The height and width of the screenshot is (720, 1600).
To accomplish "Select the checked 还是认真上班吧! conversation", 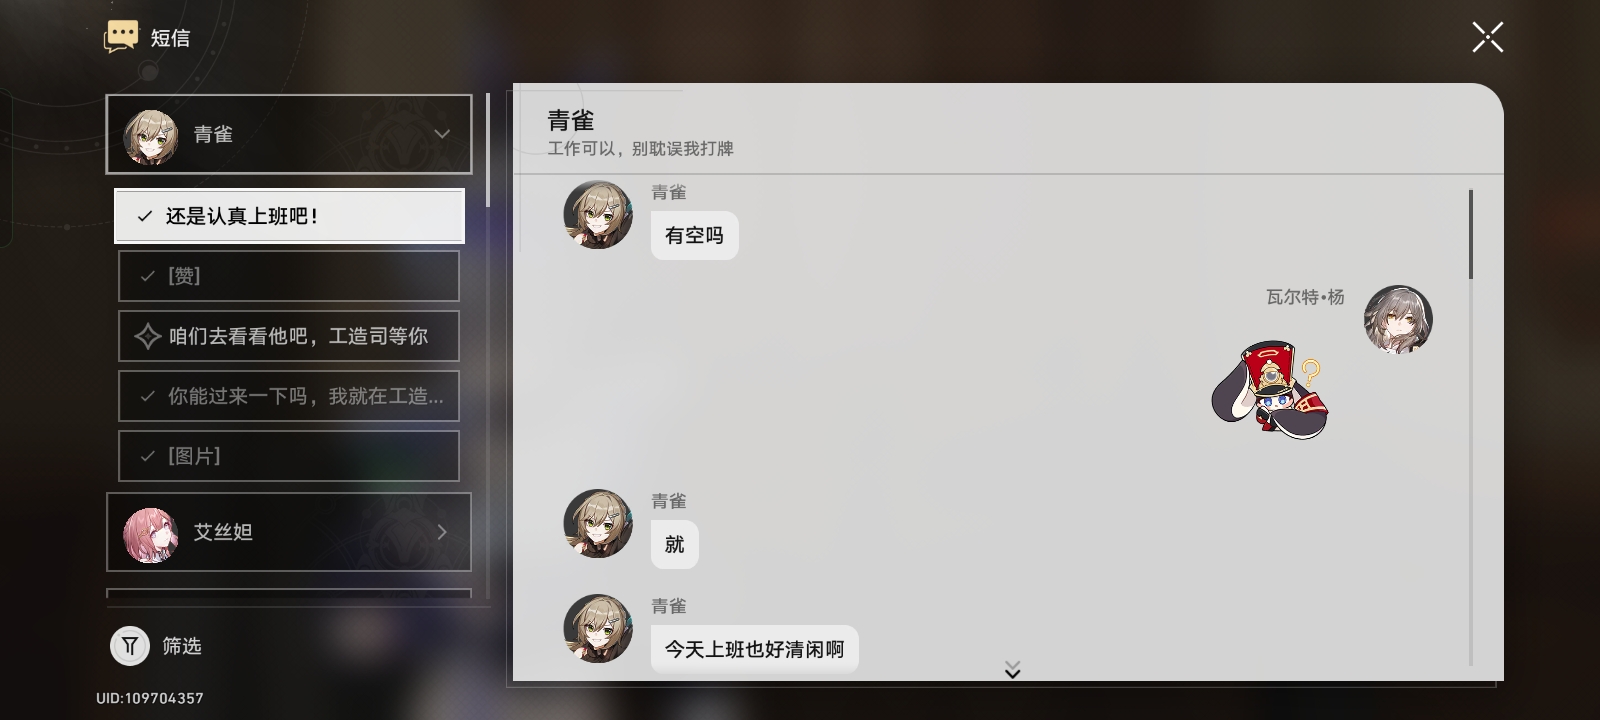I will tap(289, 216).
